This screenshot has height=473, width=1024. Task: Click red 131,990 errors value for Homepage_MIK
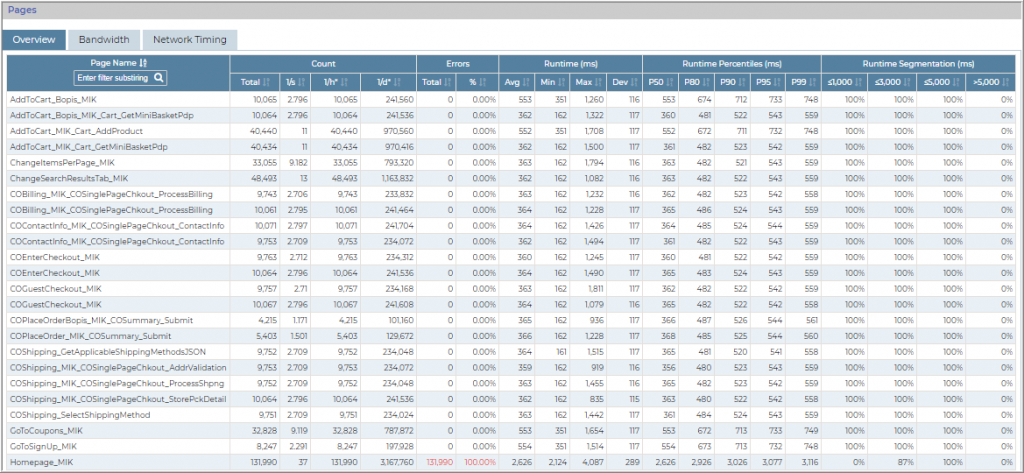pos(440,462)
